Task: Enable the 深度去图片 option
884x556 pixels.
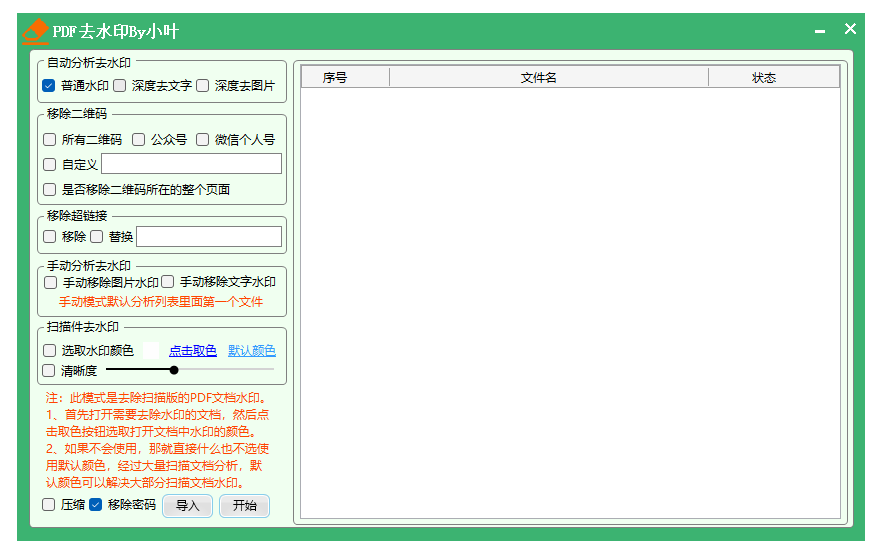Action: click(x=203, y=86)
